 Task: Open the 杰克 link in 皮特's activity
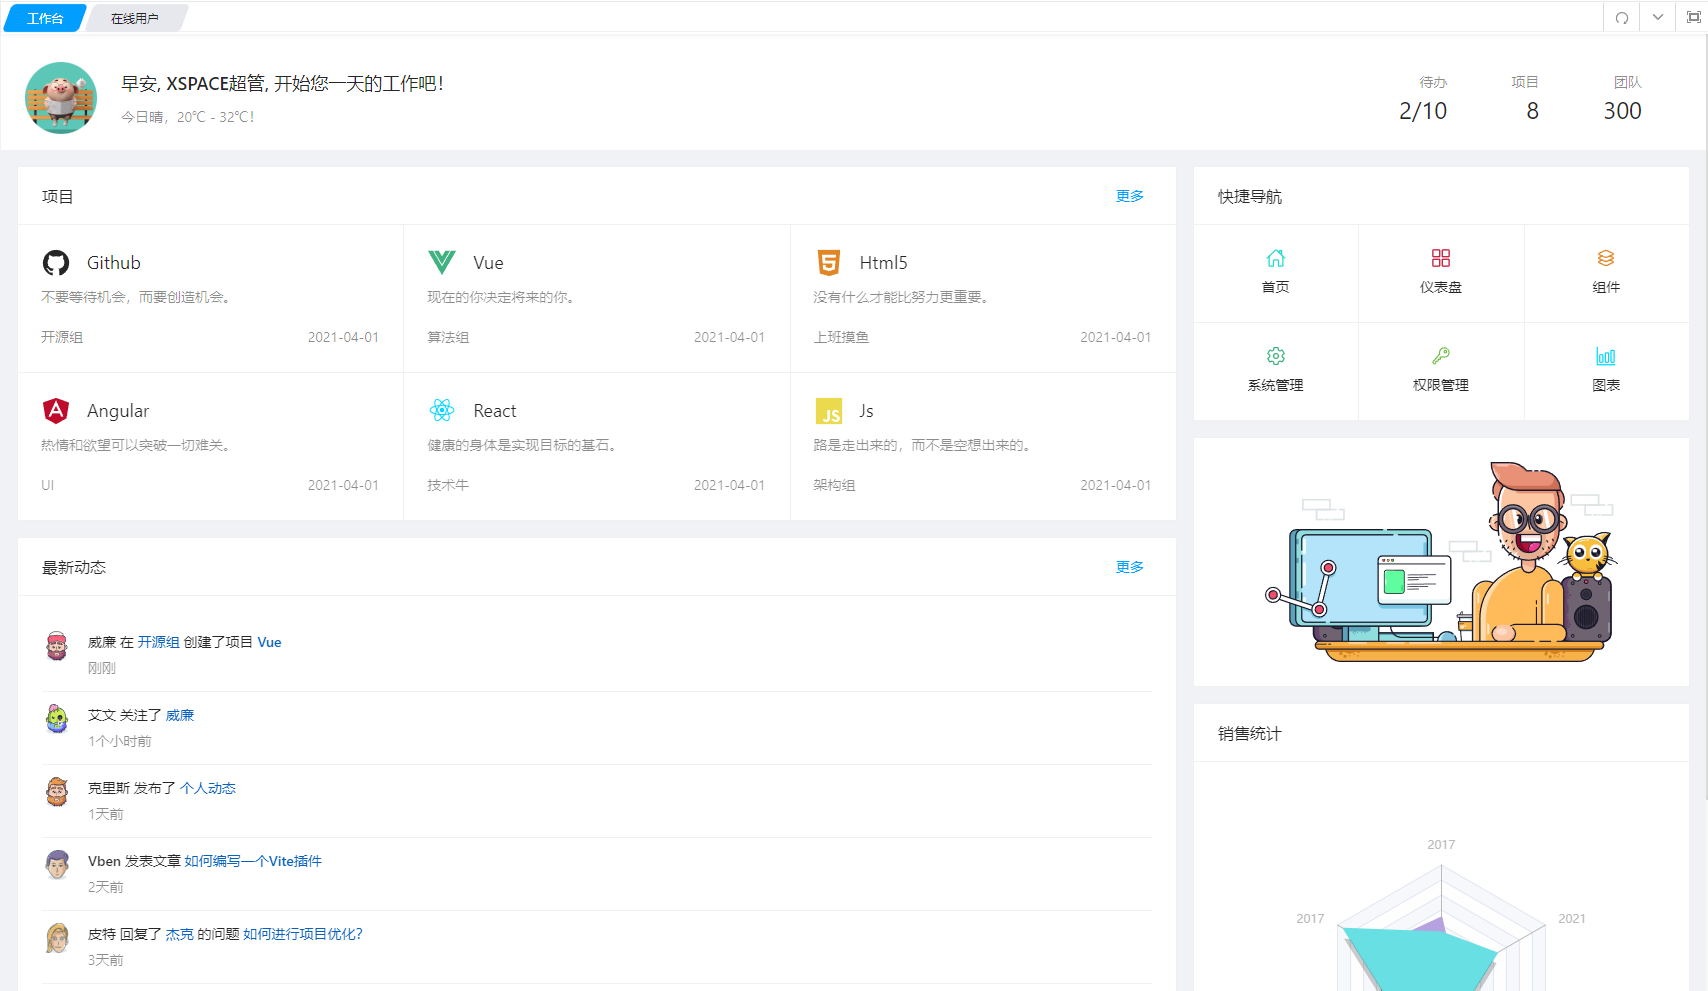pyautogui.click(x=179, y=934)
